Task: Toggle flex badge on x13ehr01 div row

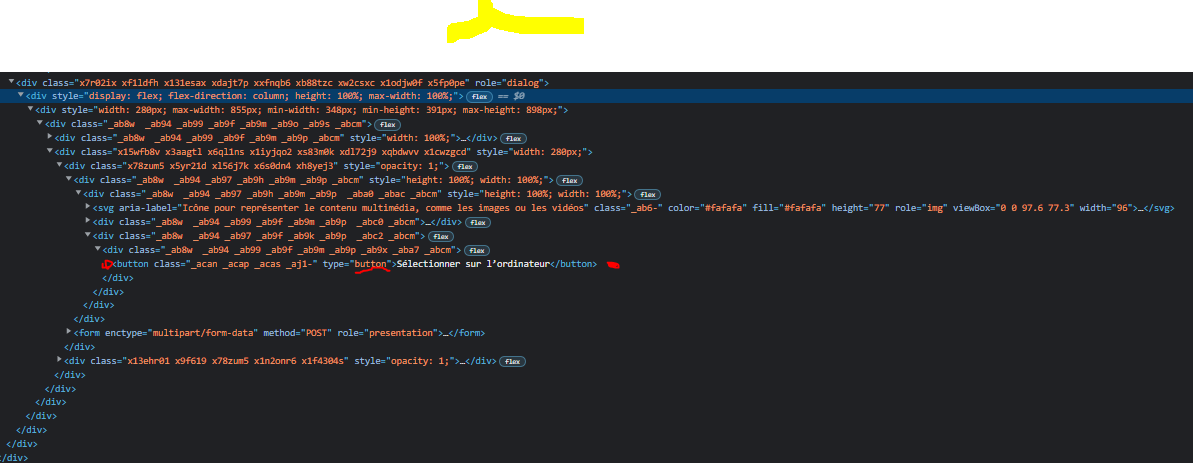Action: pyautogui.click(x=514, y=361)
